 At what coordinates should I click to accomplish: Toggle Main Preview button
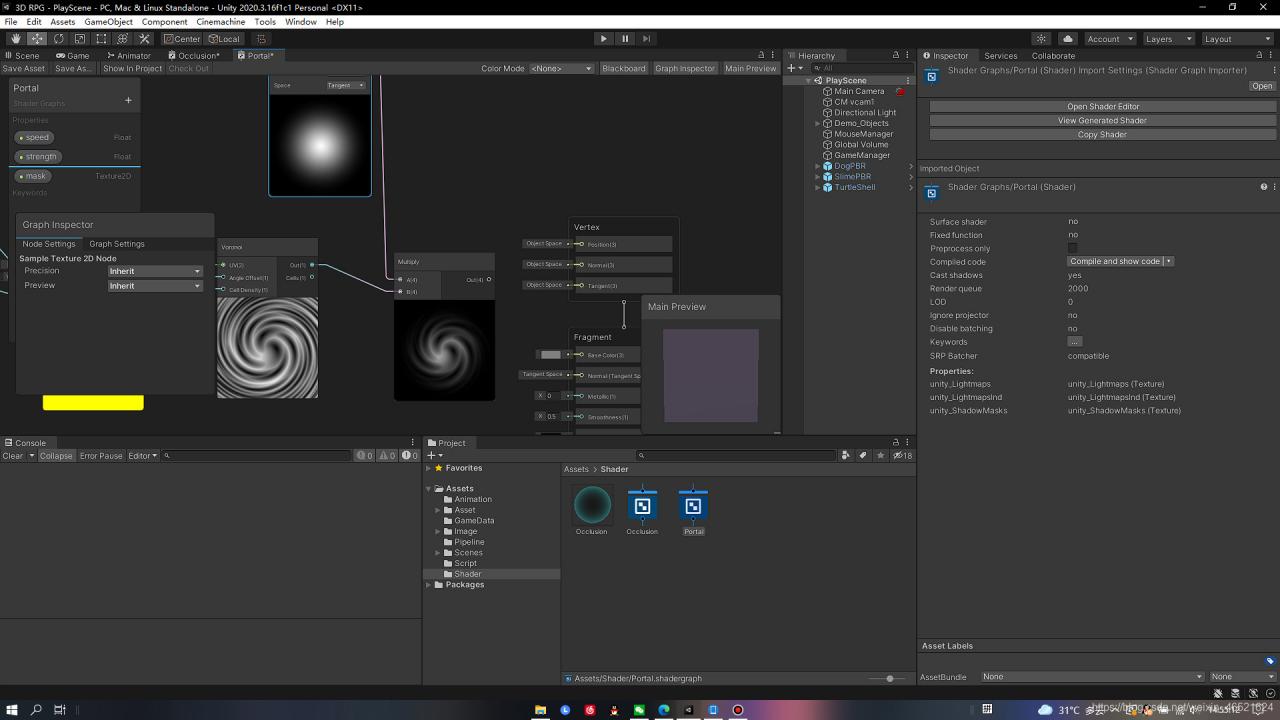(750, 68)
